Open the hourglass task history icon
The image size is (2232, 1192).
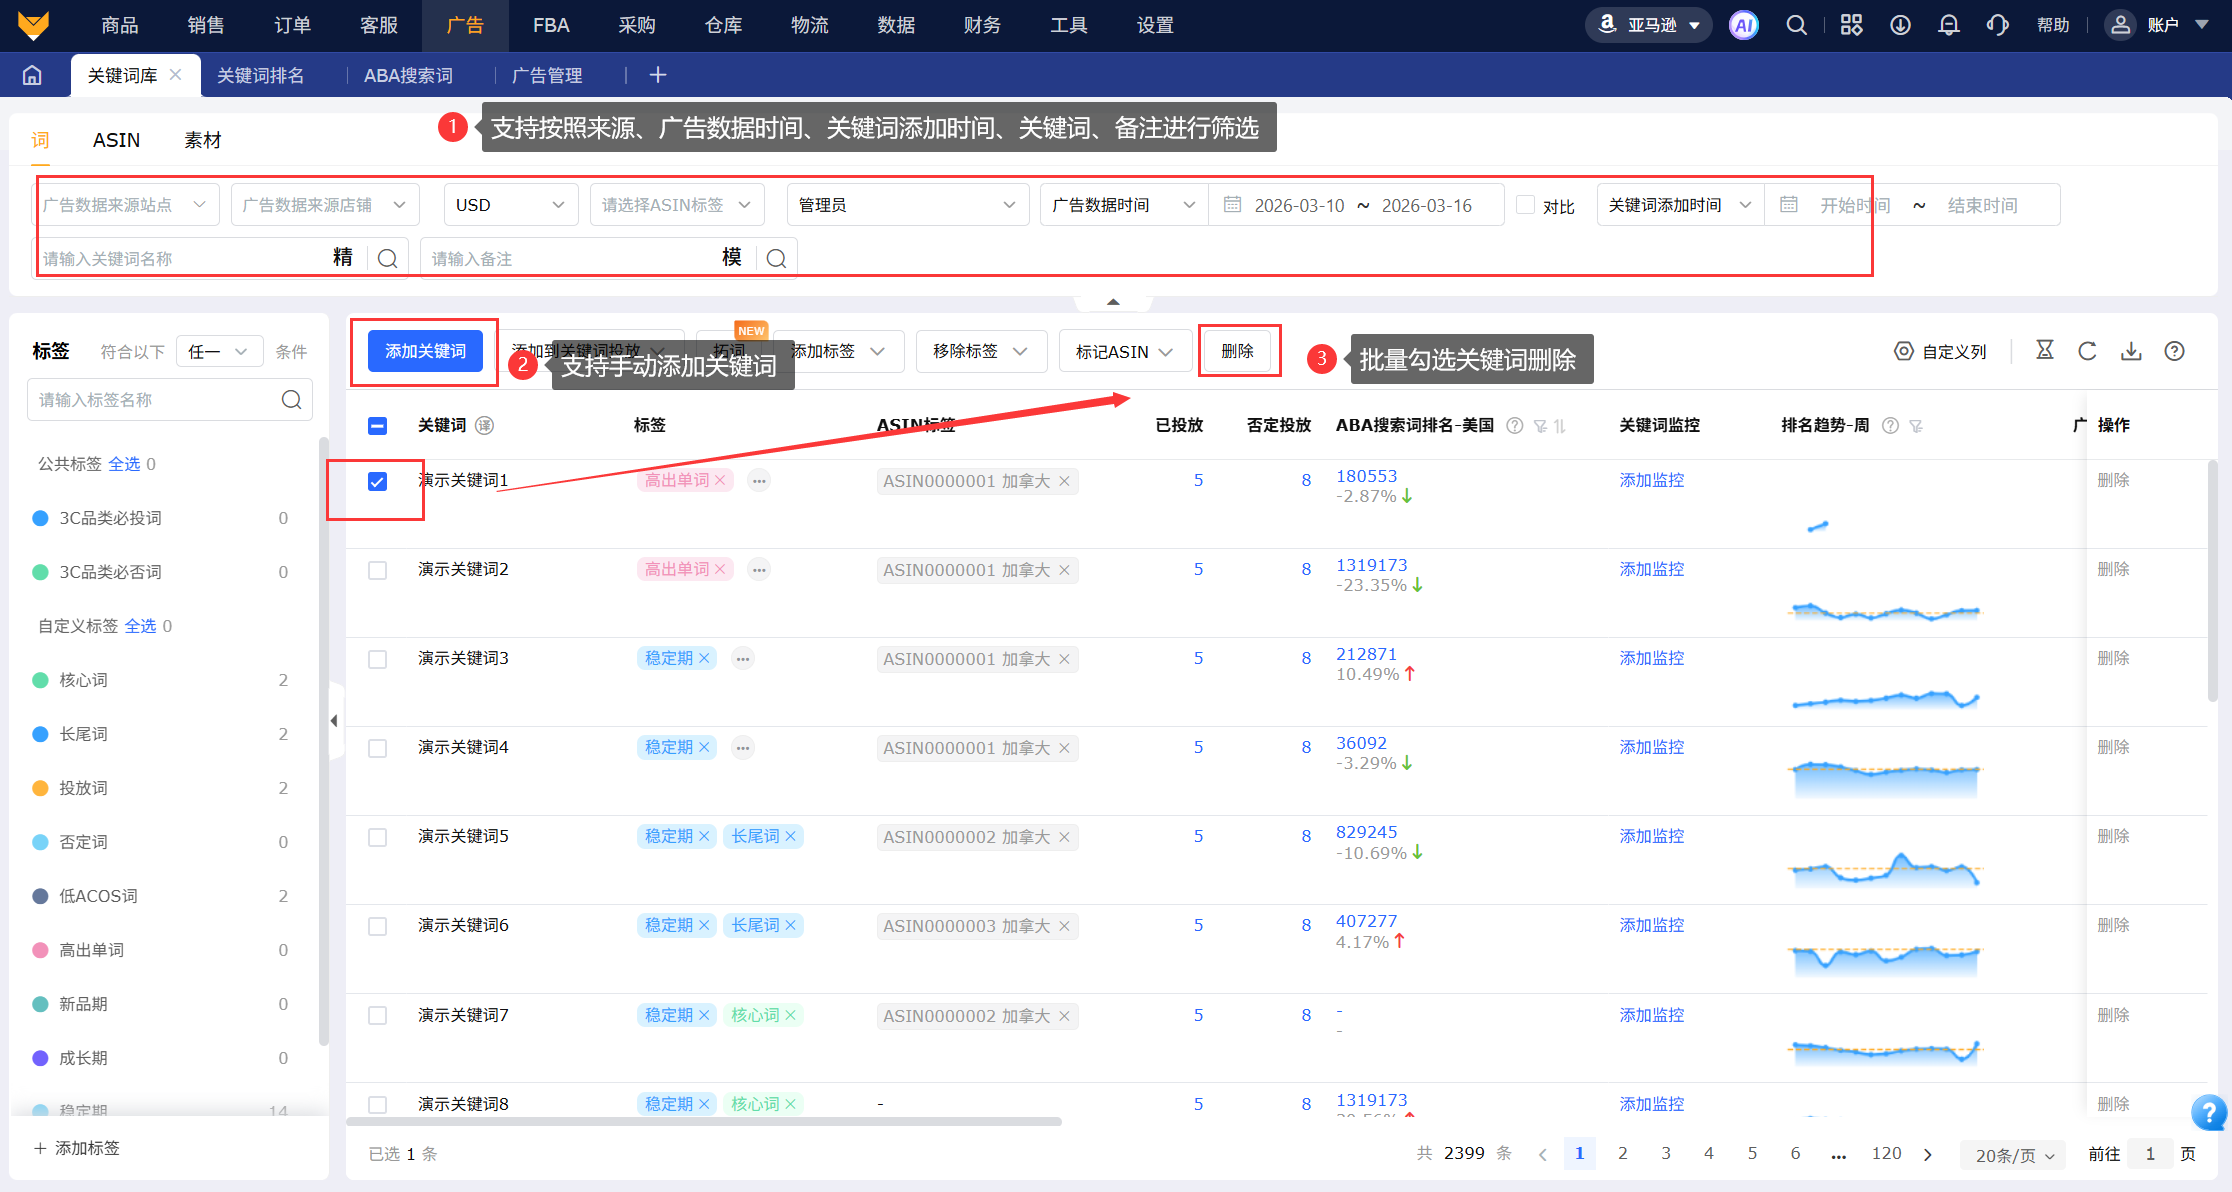(2045, 350)
